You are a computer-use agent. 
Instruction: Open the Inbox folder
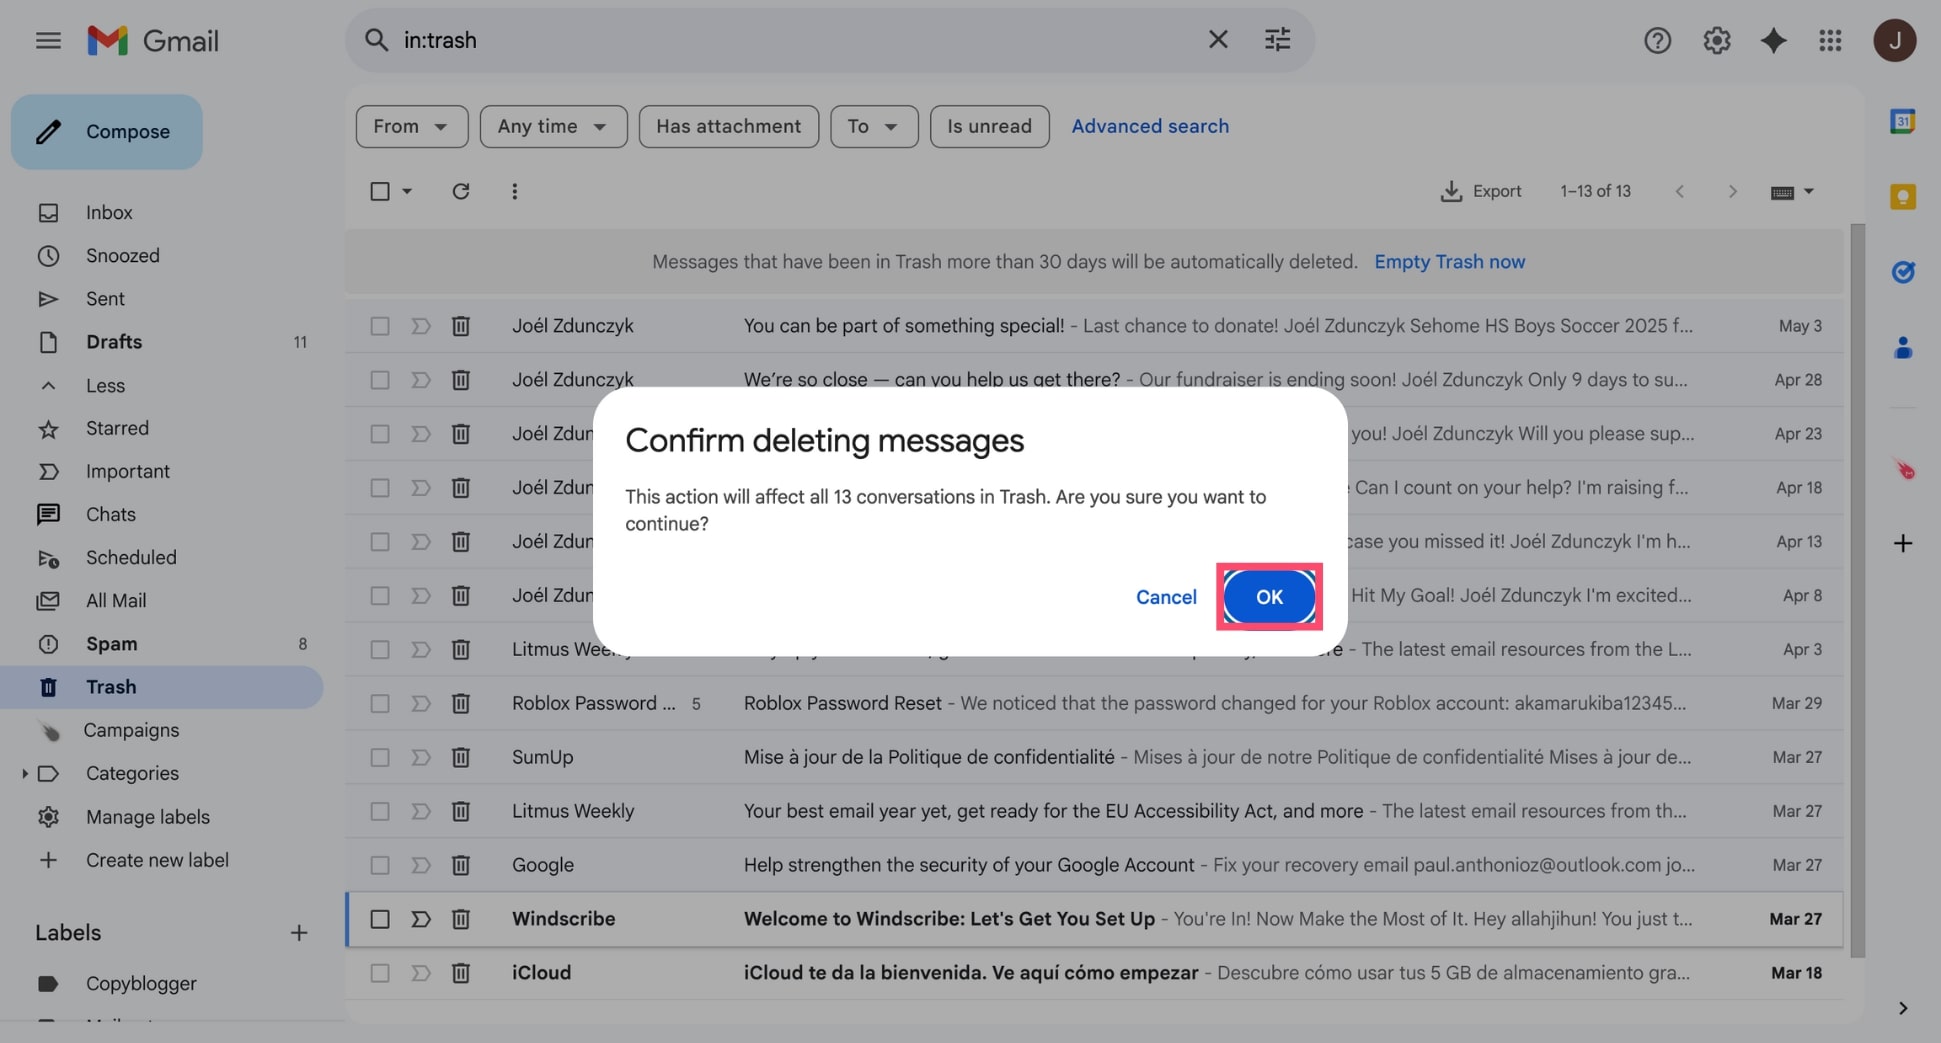109,212
